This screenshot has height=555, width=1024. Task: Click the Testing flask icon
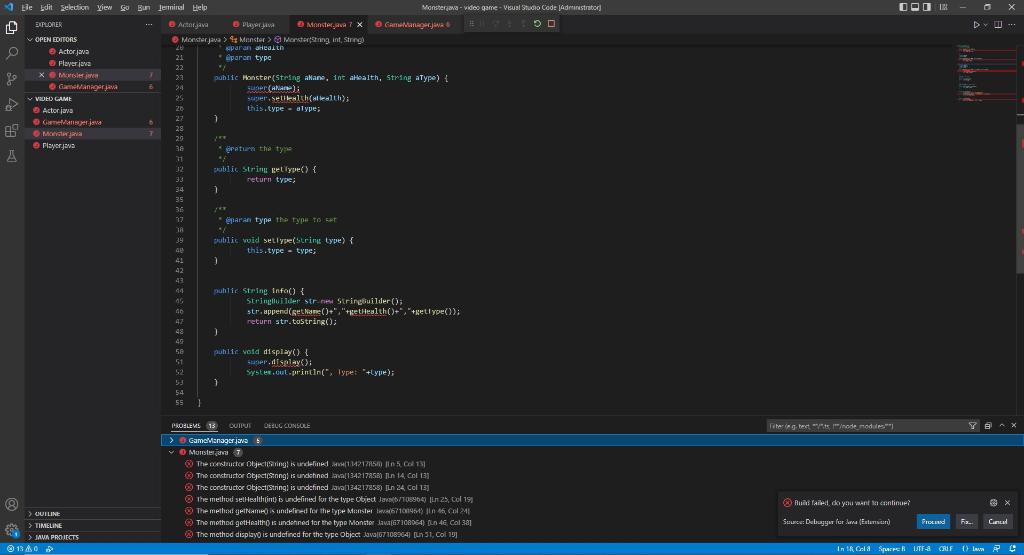[12, 156]
